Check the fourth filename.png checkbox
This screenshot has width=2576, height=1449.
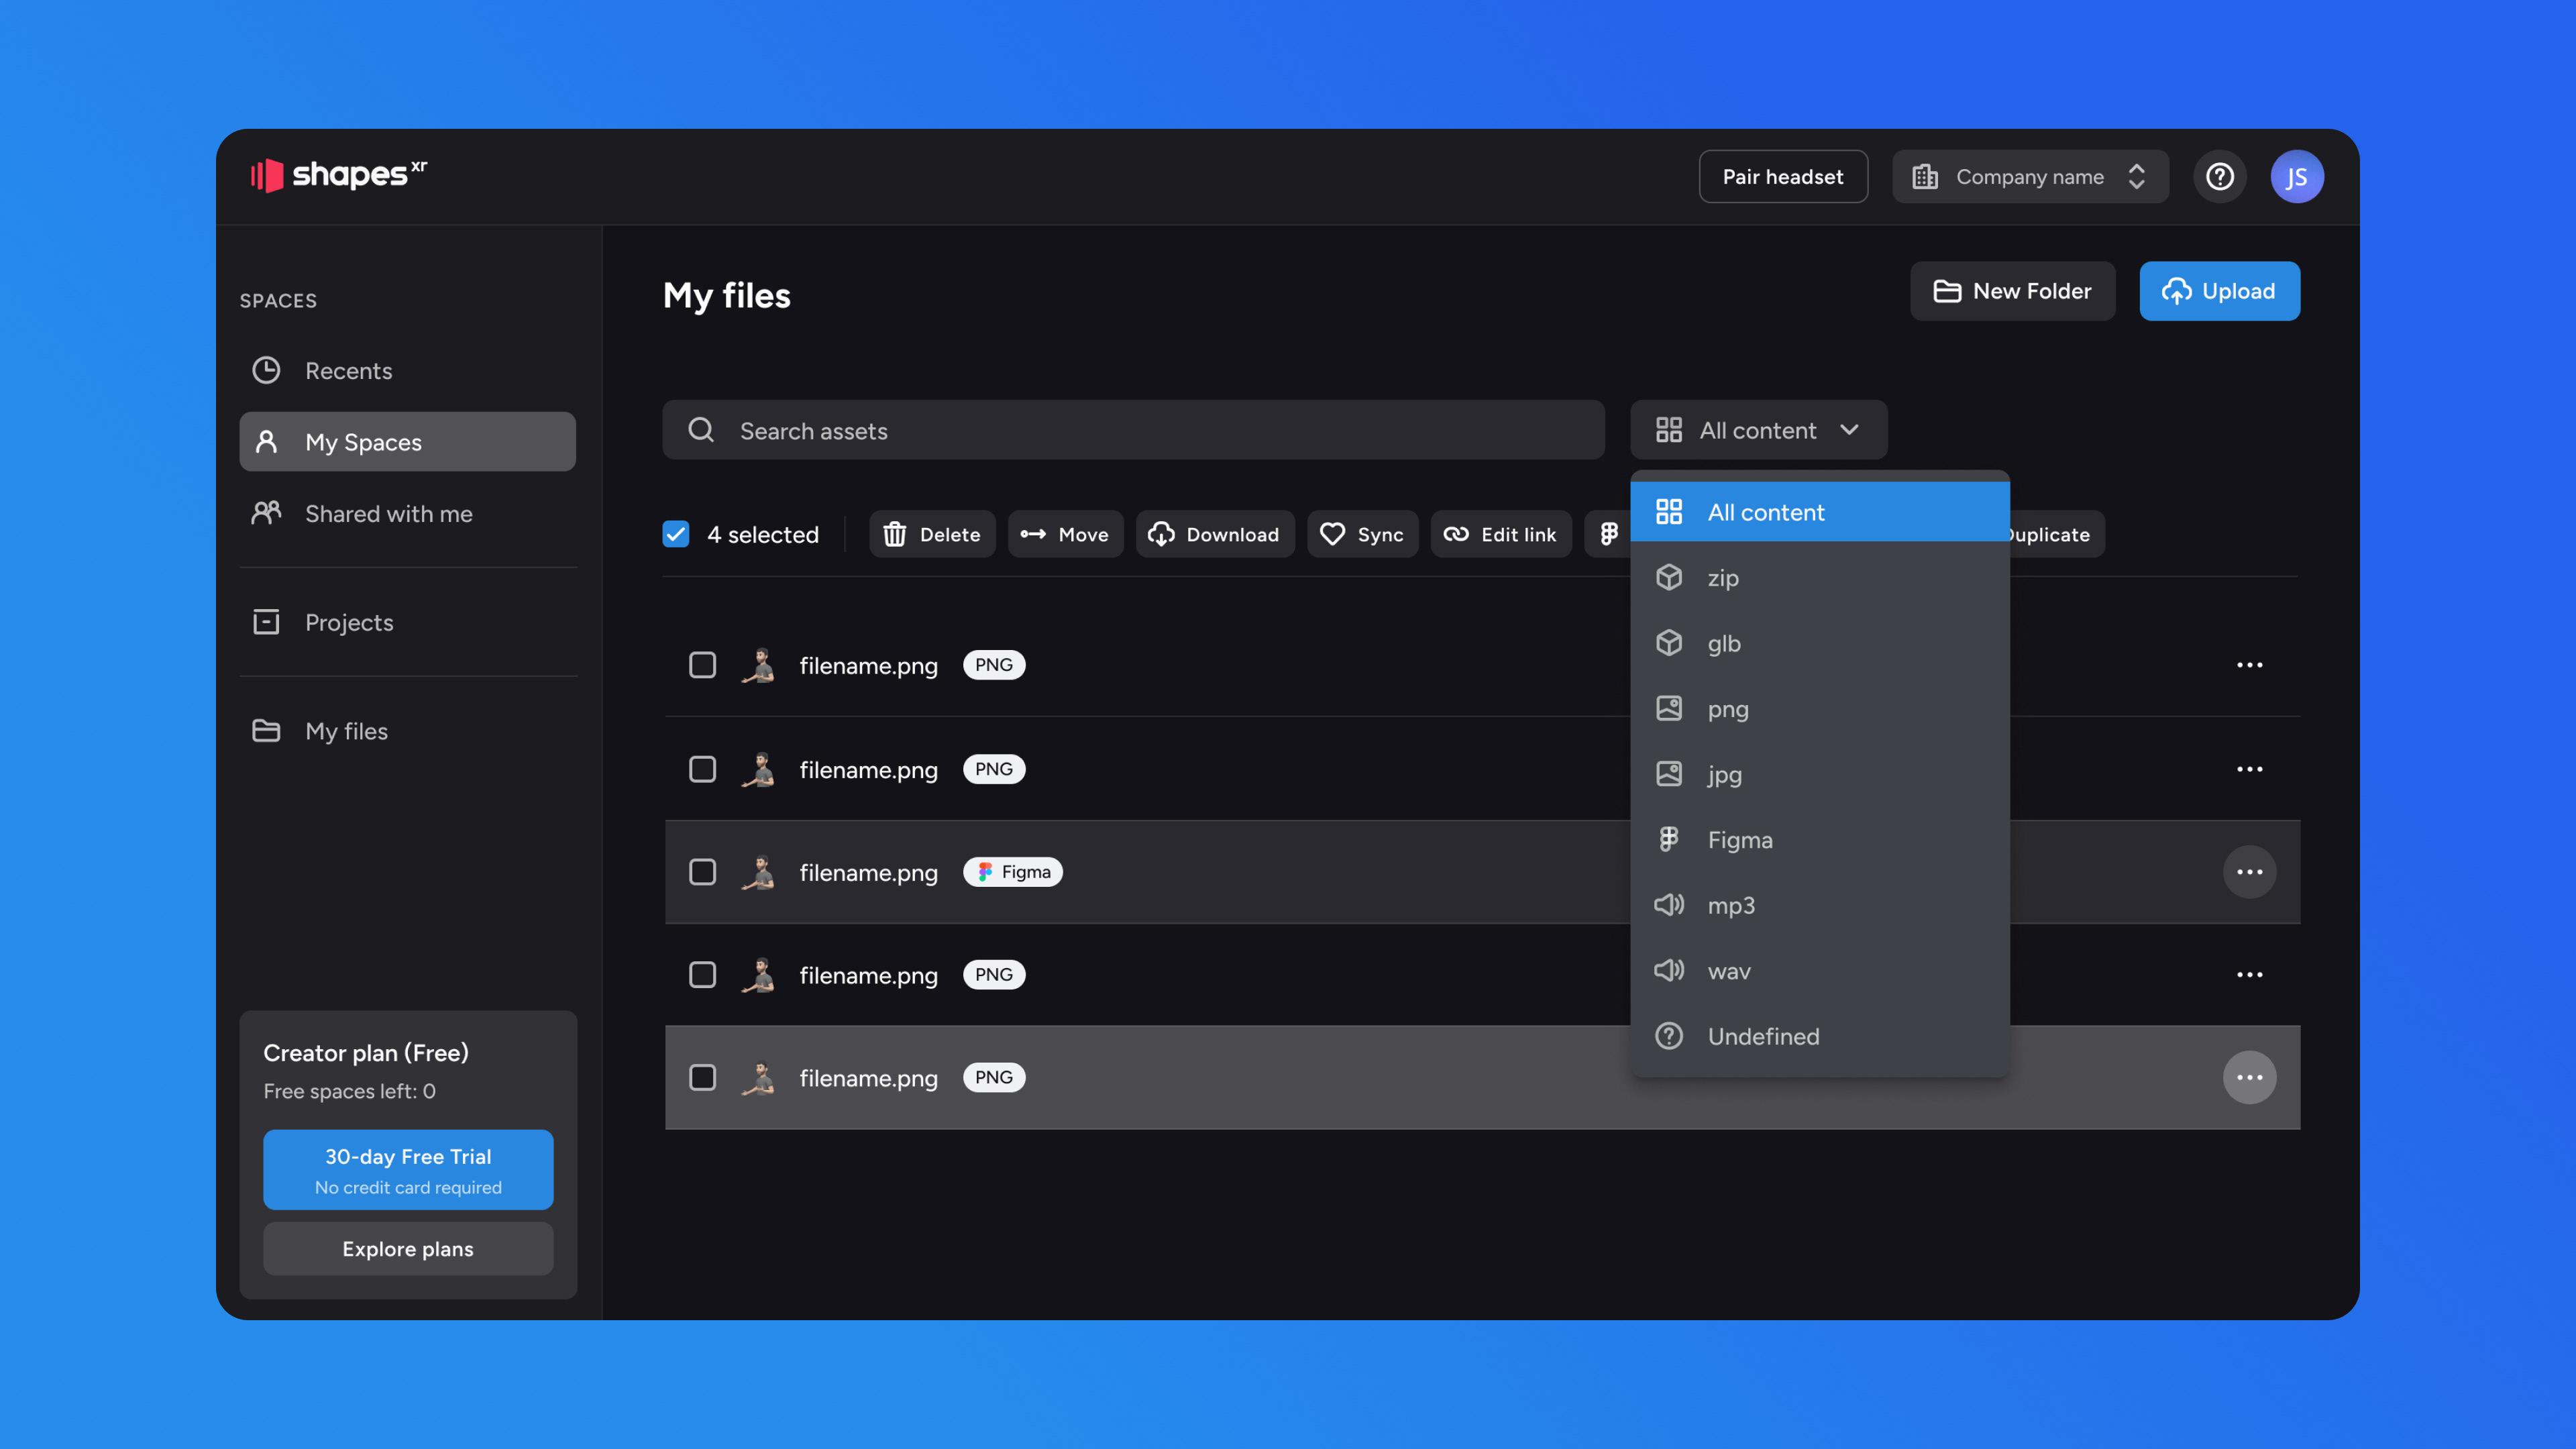[x=703, y=975]
